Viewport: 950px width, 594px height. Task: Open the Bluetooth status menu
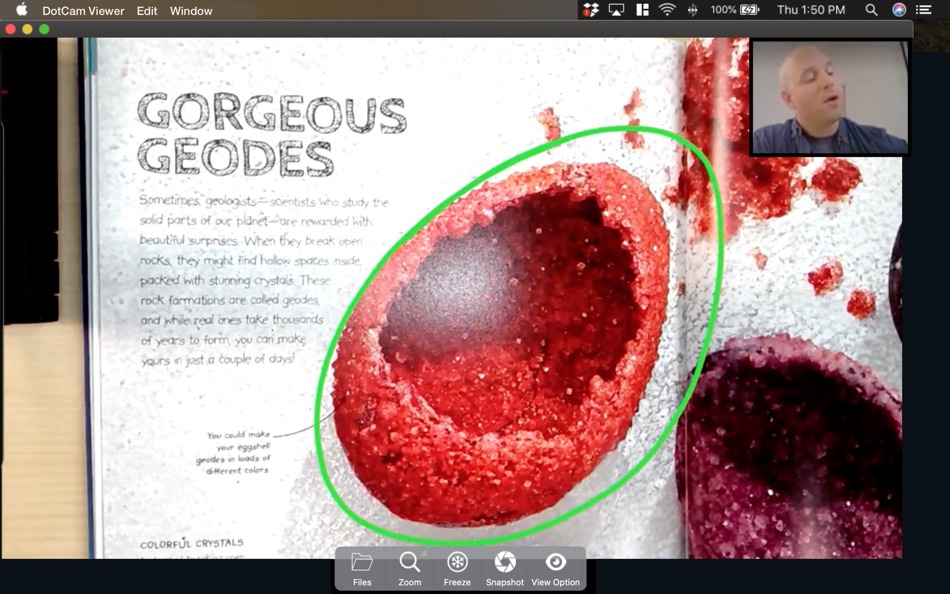click(x=693, y=10)
